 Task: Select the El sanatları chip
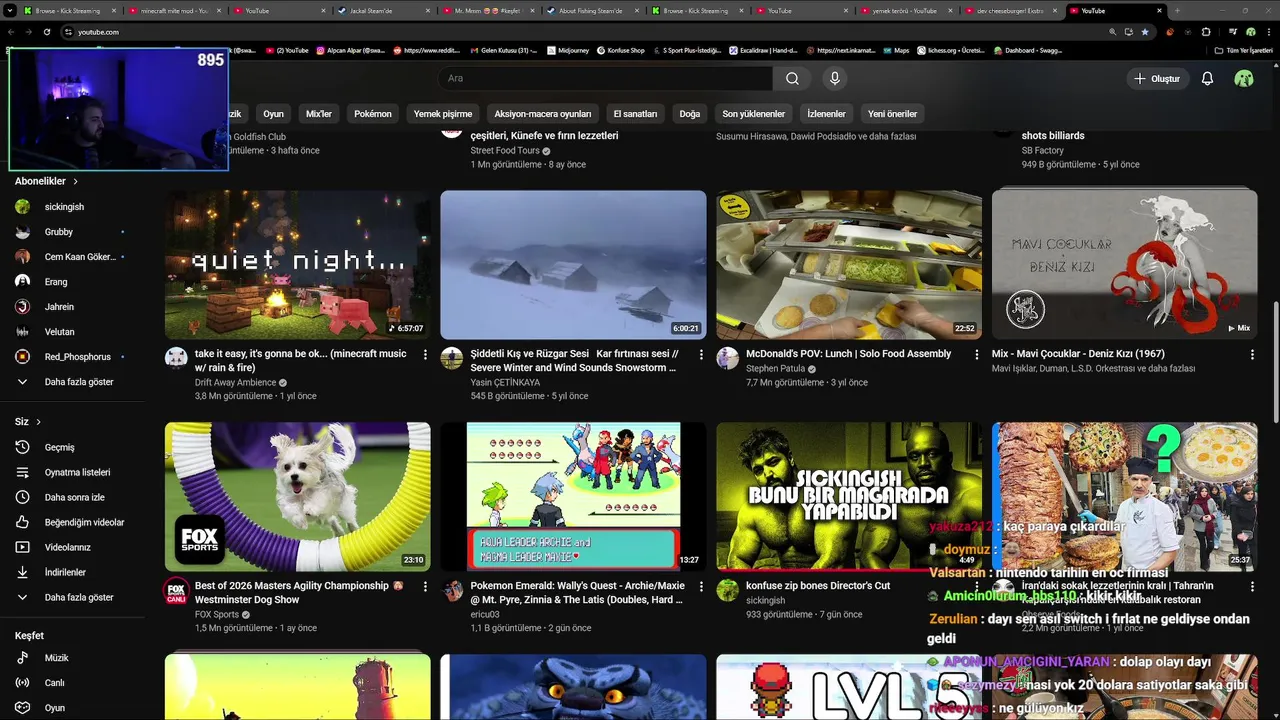click(x=635, y=114)
